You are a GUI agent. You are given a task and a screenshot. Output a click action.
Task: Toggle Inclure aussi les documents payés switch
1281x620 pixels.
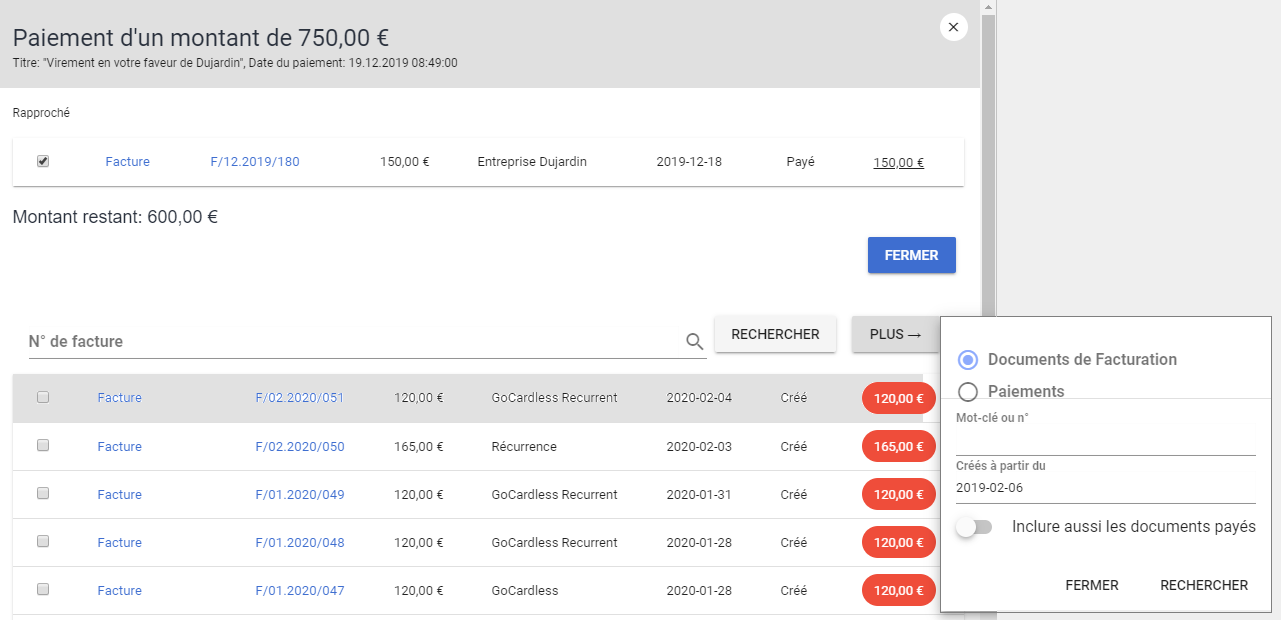(974, 527)
